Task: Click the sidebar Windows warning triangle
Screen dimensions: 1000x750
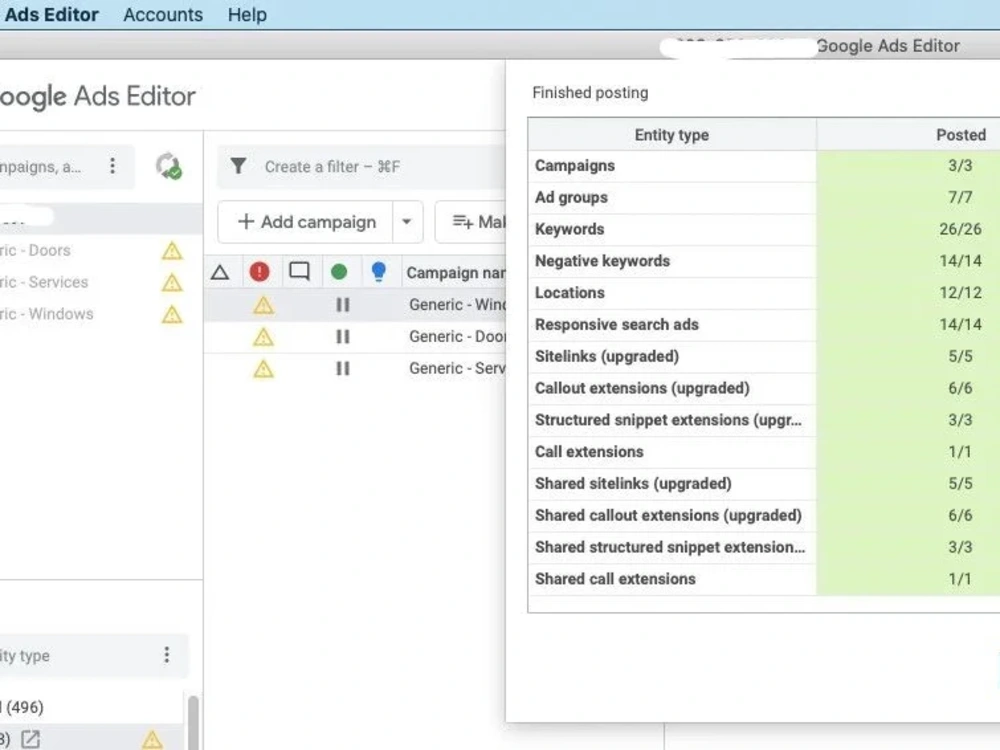Action: pos(172,314)
